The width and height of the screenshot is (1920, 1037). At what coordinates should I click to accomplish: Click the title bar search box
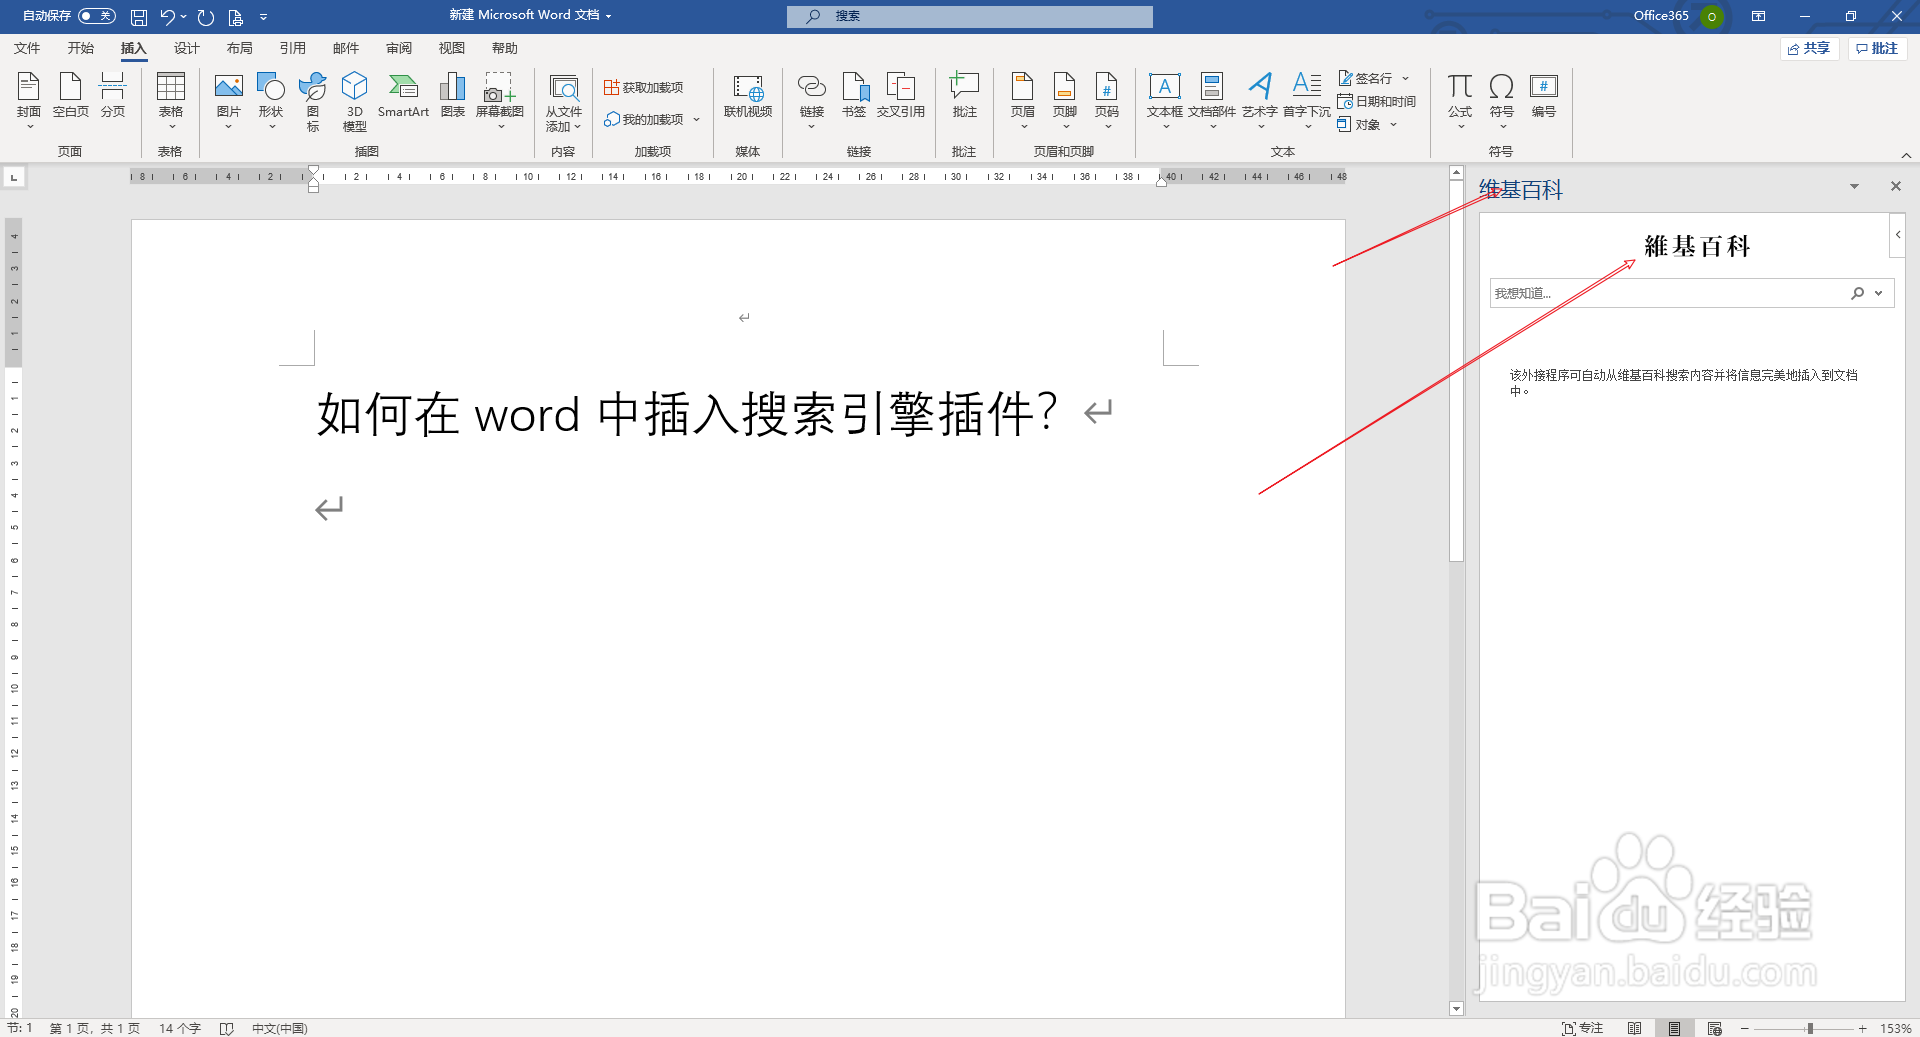coord(969,16)
